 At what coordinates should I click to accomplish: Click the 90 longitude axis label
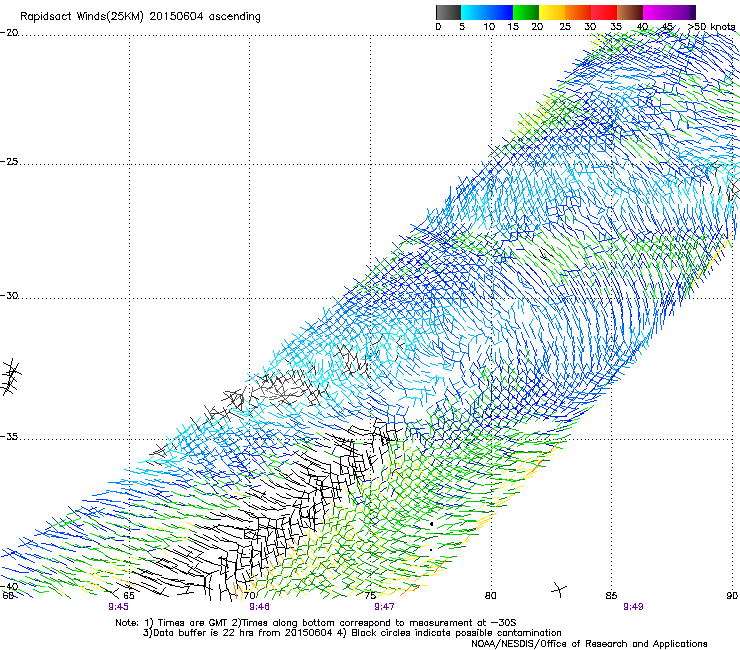(732, 595)
